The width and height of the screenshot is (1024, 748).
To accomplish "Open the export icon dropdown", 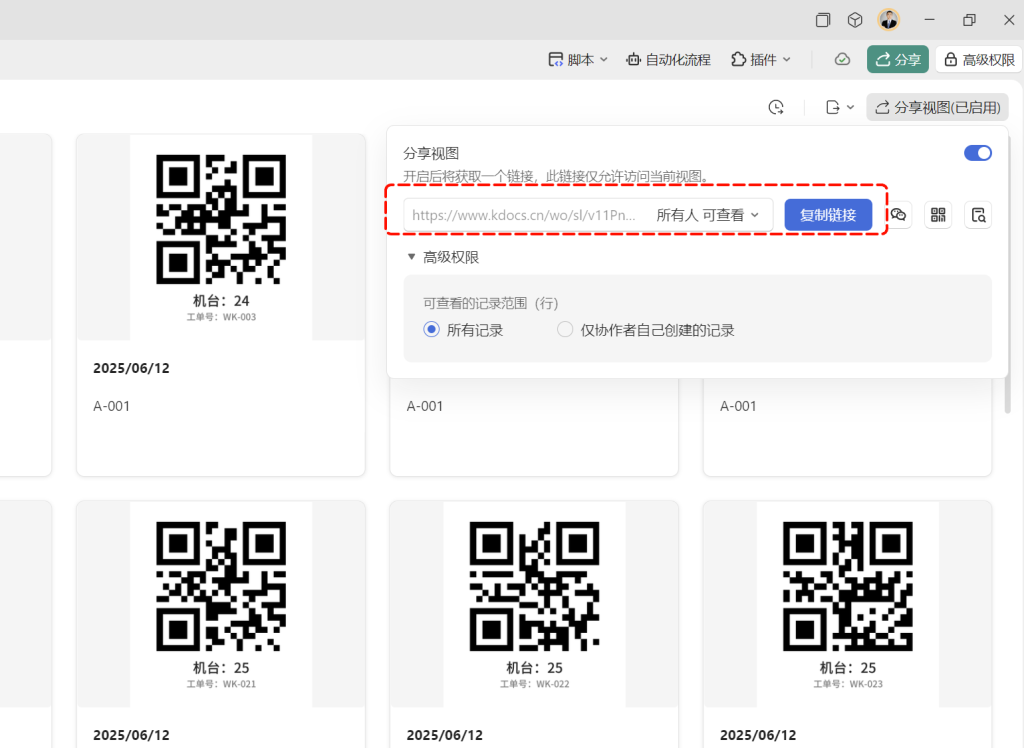I will tap(840, 107).
